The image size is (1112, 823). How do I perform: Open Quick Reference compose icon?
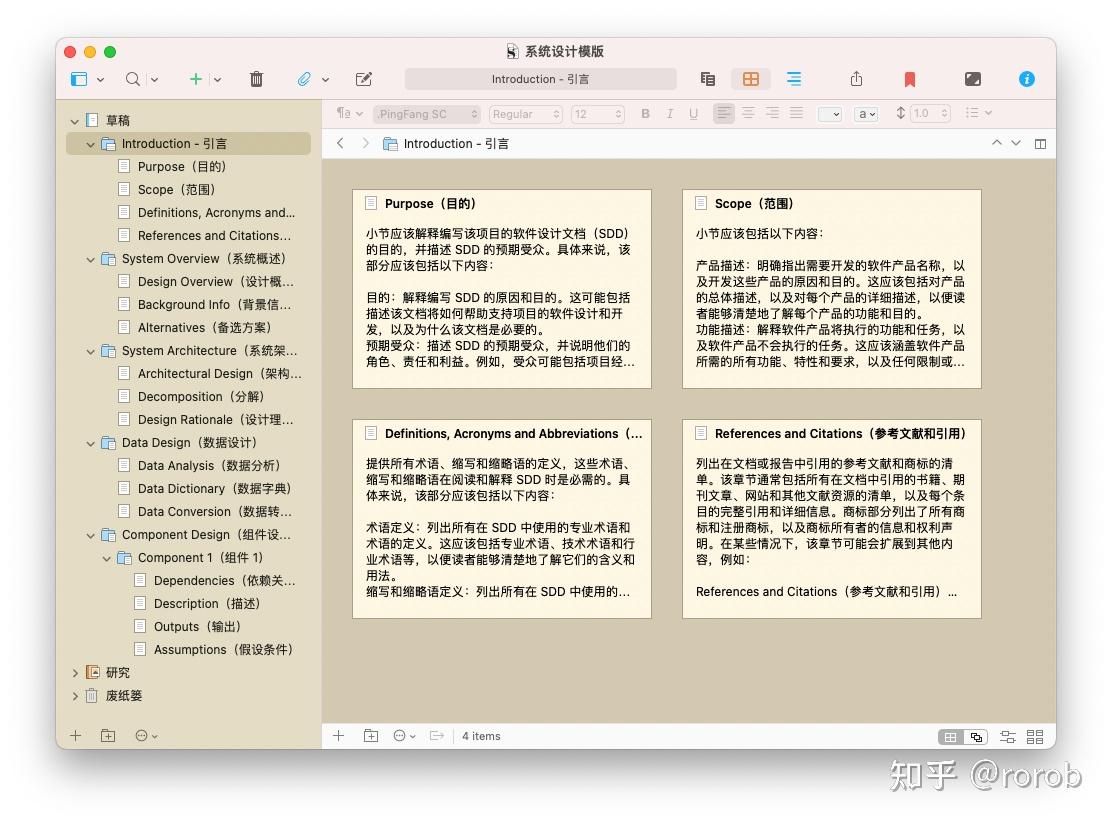364,79
